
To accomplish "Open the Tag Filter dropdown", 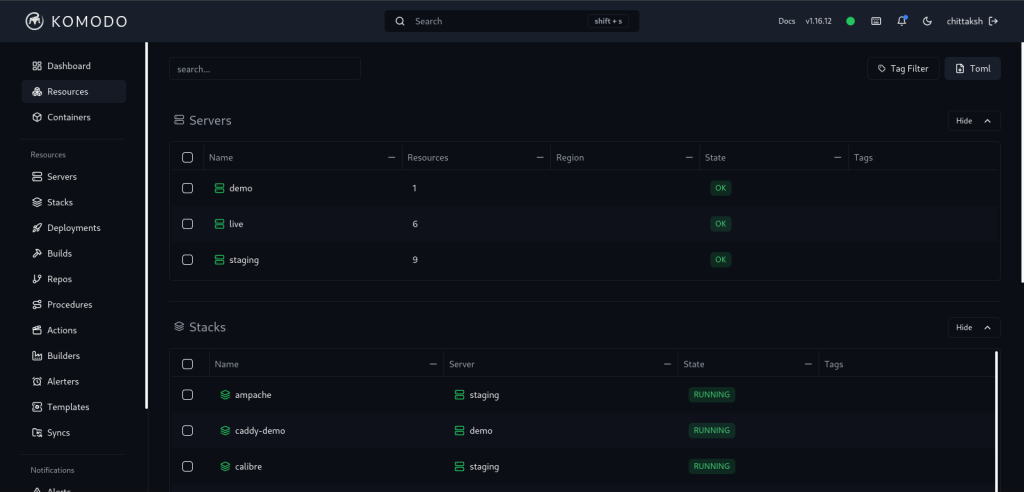I will click(x=903, y=69).
